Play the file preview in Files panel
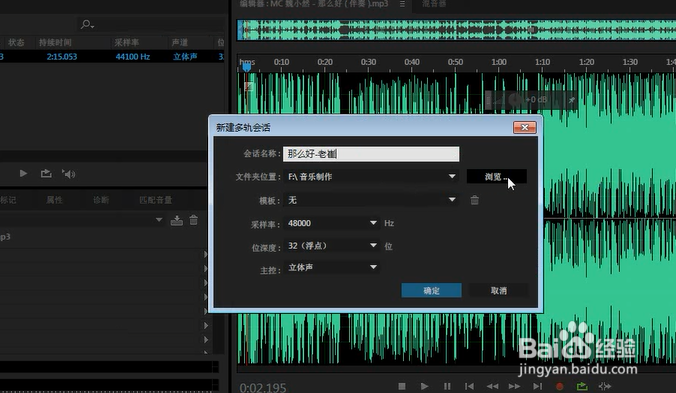The image size is (676, 393). pyautogui.click(x=23, y=173)
